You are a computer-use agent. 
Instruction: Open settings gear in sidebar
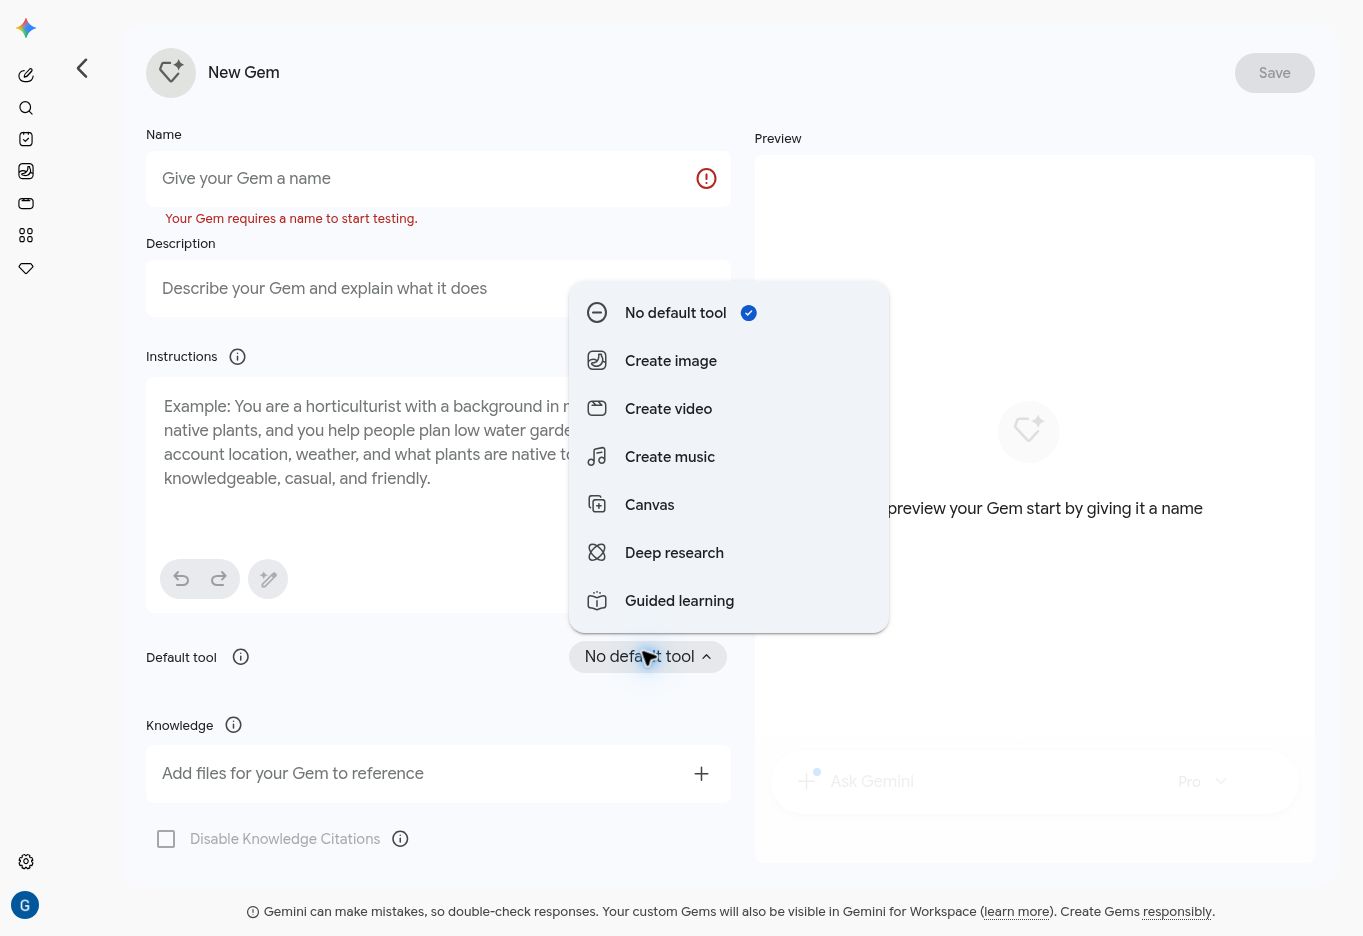point(26,861)
